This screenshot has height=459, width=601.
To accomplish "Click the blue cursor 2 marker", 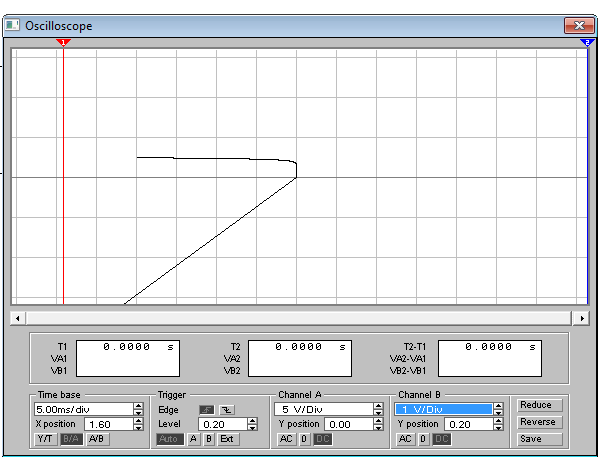I will [x=587, y=43].
